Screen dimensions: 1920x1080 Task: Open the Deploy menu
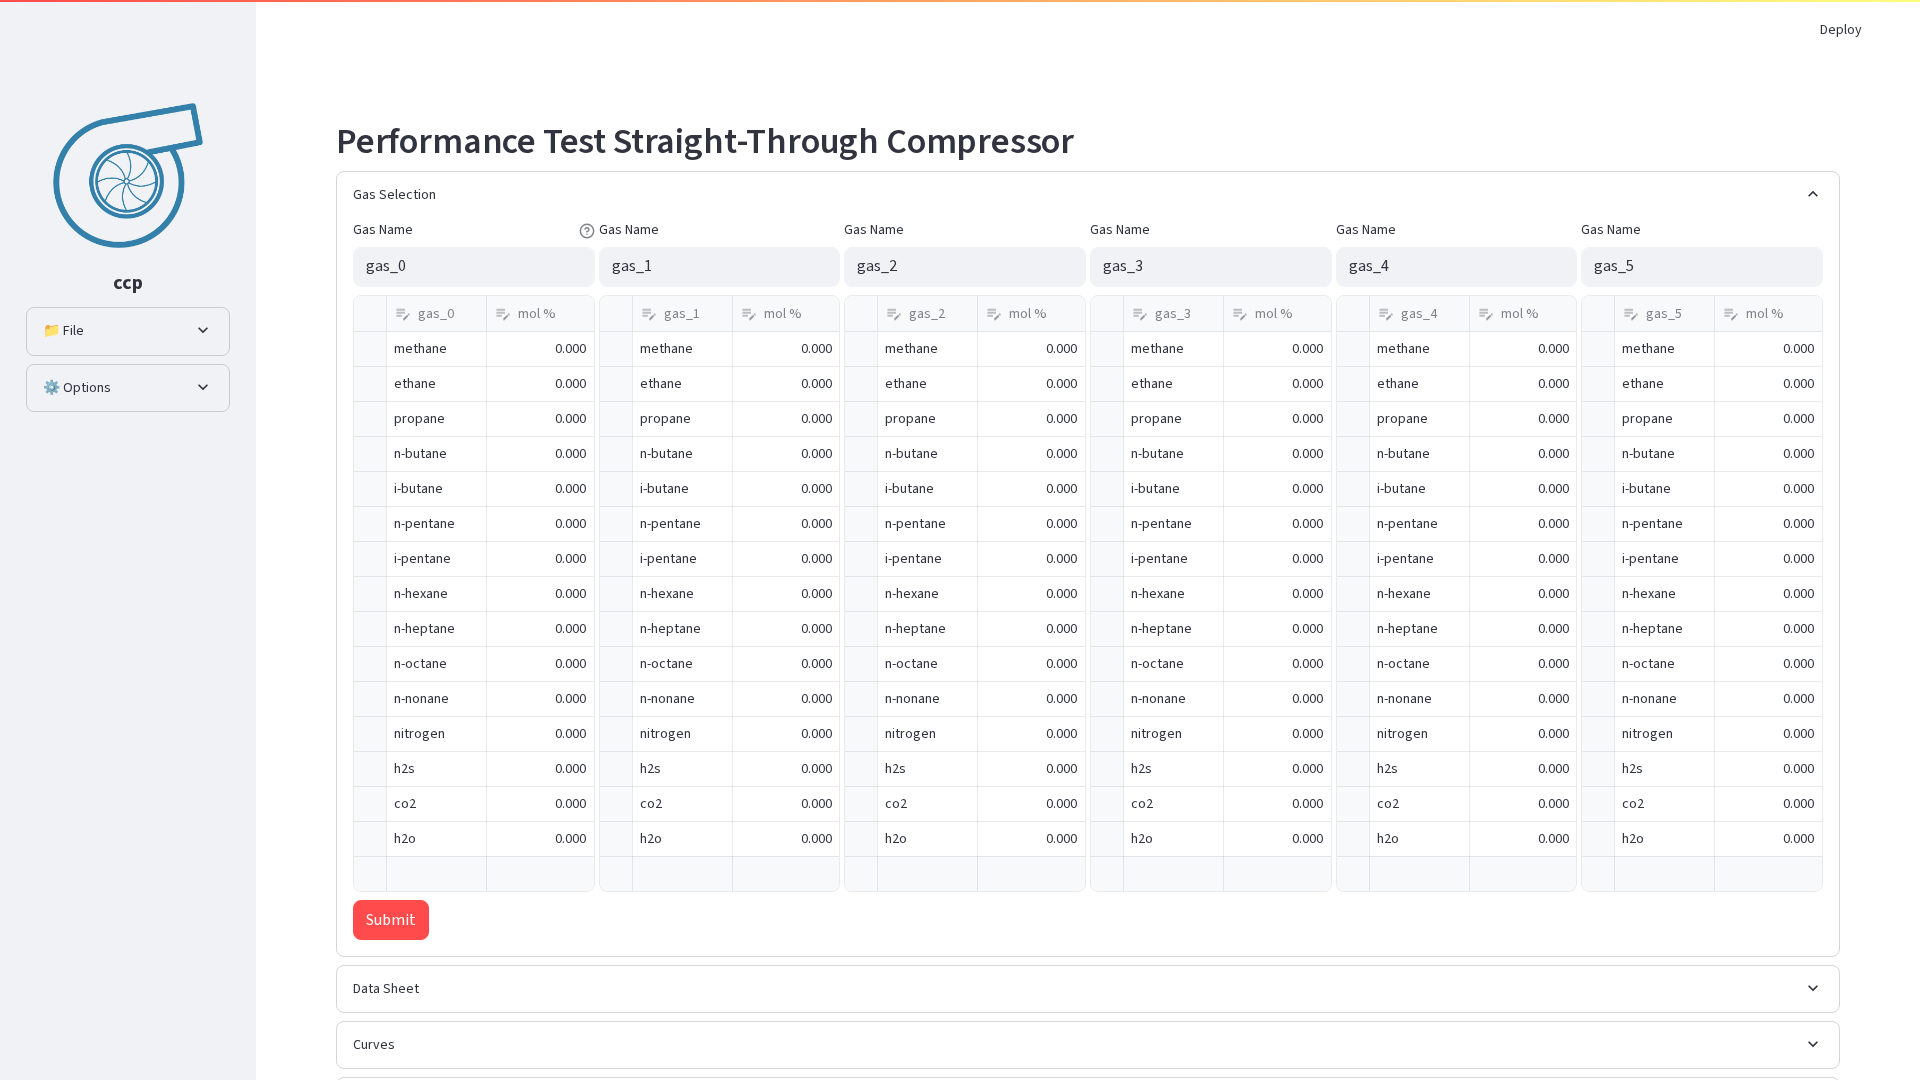tap(1840, 30)
